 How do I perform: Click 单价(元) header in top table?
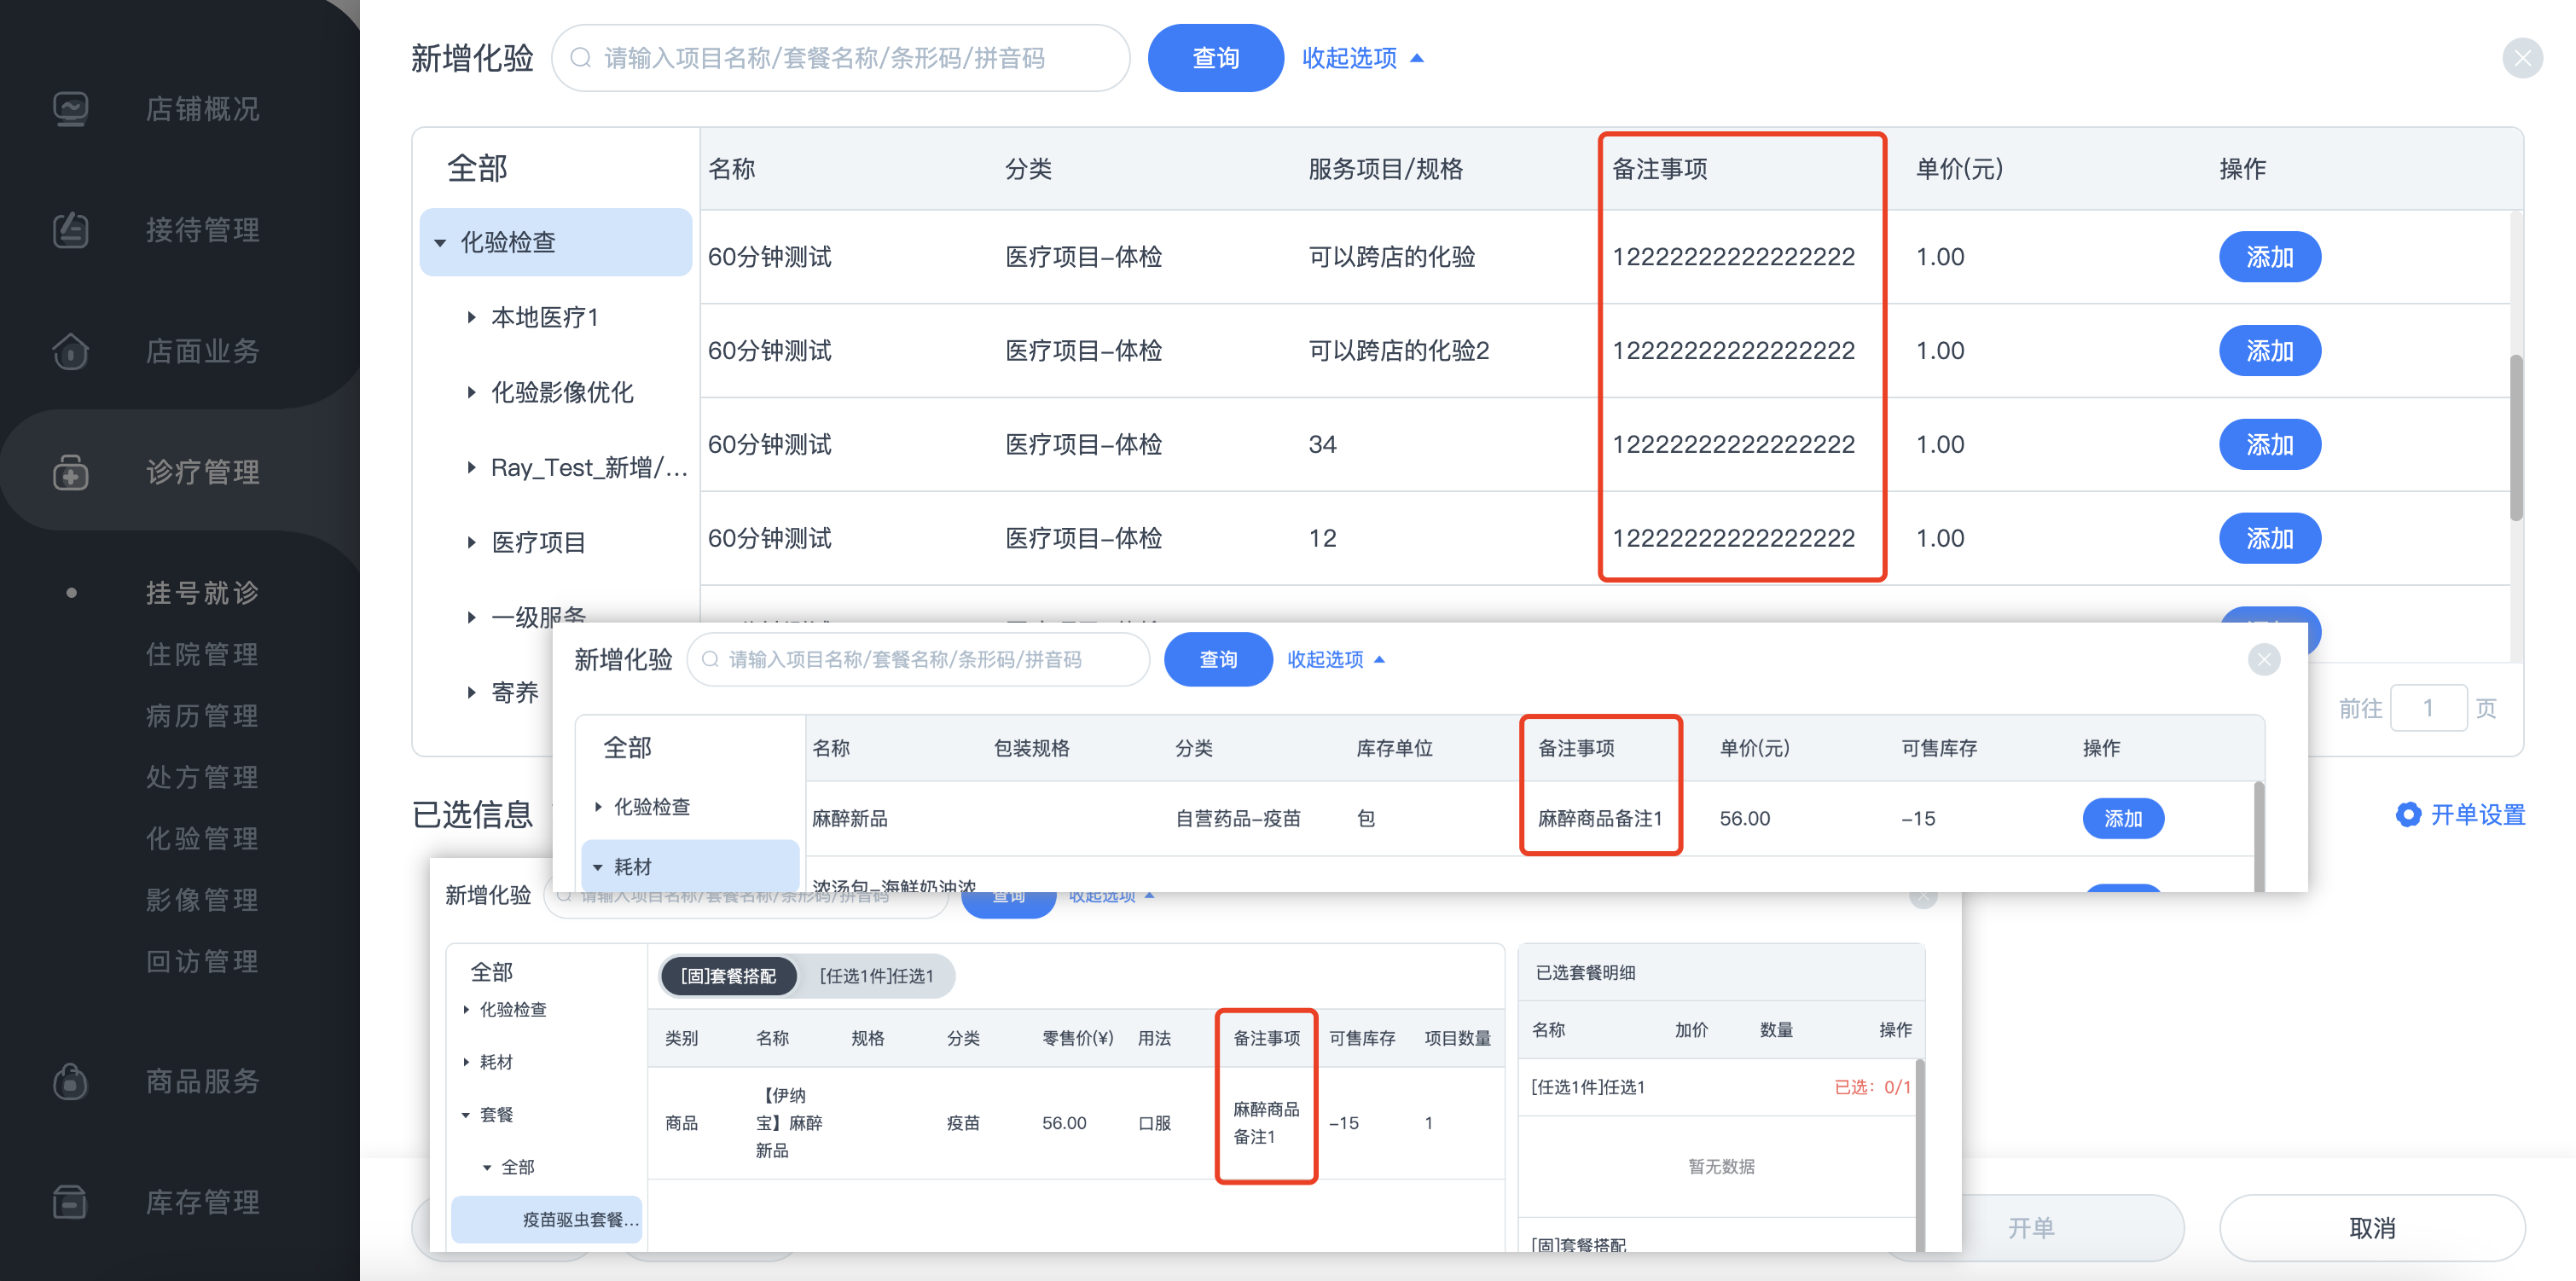[1959, 169]
